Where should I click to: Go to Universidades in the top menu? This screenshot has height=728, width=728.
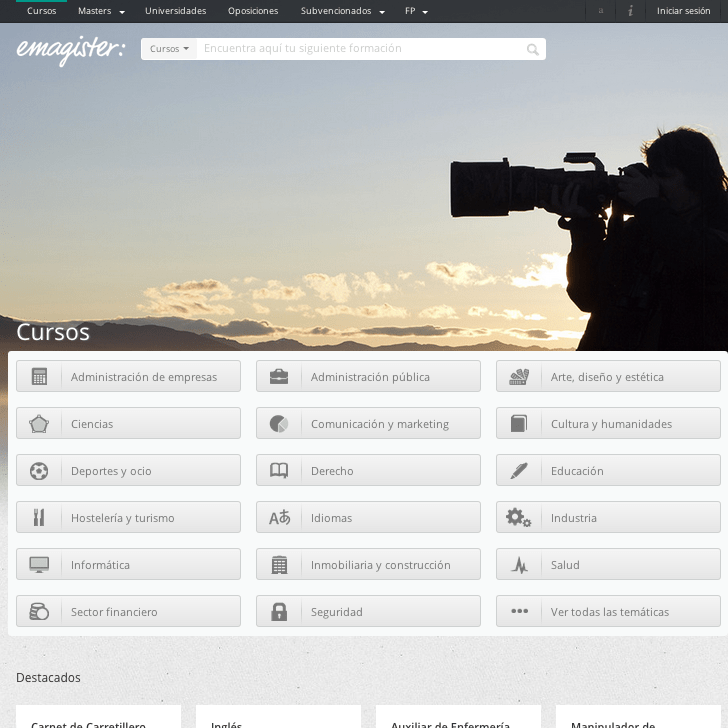click(x=175, y=11)
